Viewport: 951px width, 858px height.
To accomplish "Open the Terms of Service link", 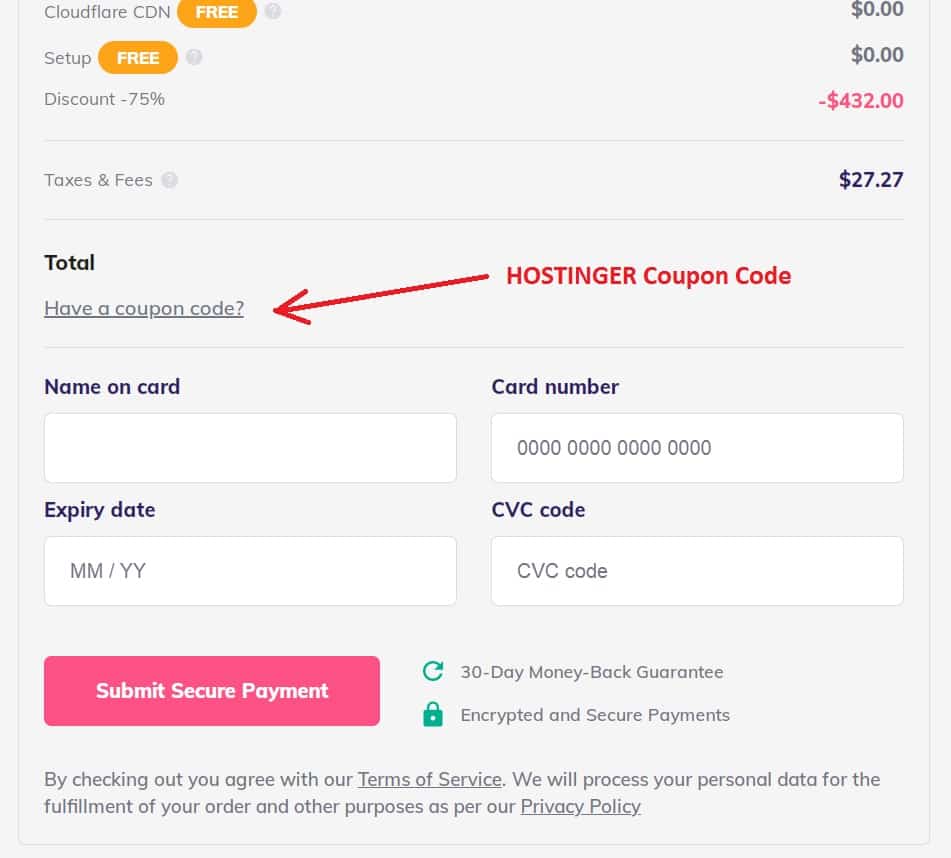I will pos(429,779).
